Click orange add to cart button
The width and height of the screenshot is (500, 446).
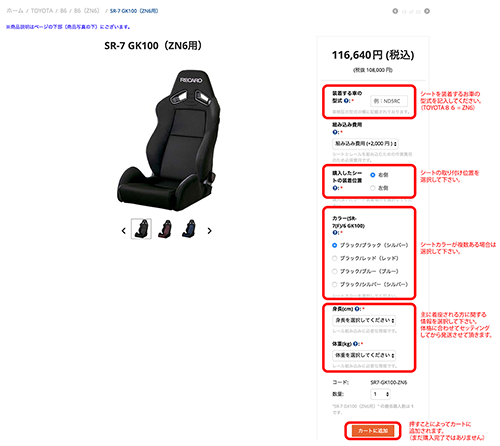tap(373, 431)
